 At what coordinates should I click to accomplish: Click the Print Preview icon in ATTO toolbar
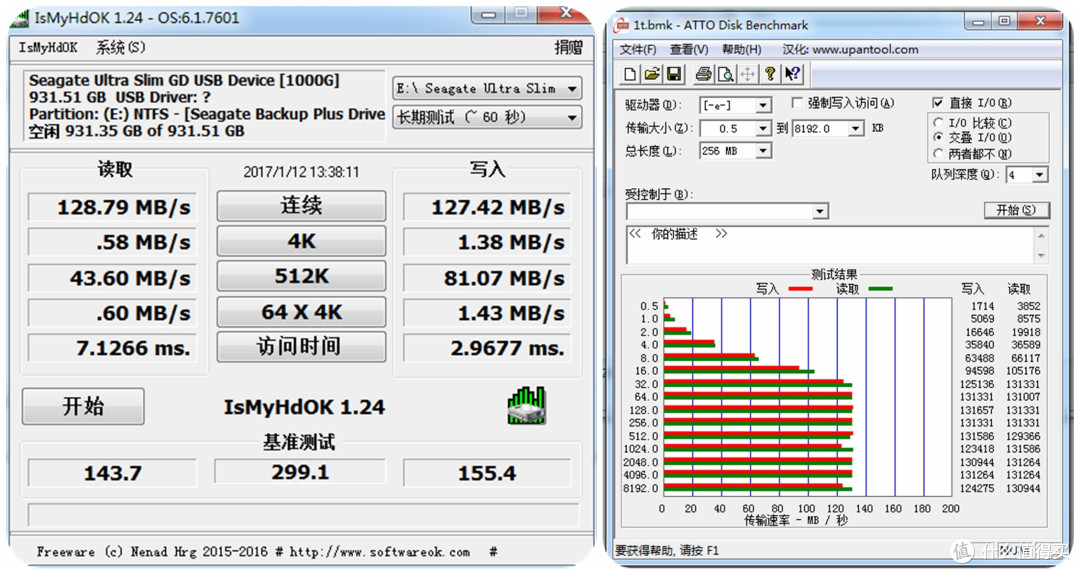(725, 74)
